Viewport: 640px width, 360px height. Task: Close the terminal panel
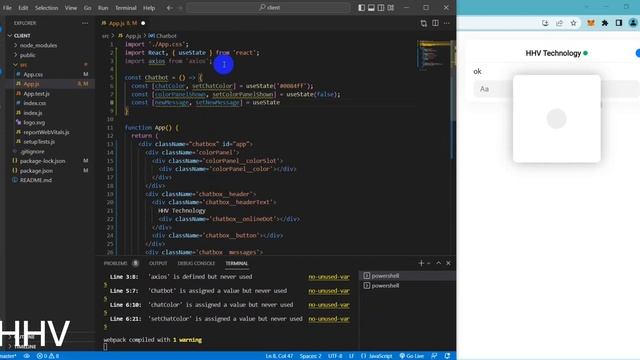[448, 263]
